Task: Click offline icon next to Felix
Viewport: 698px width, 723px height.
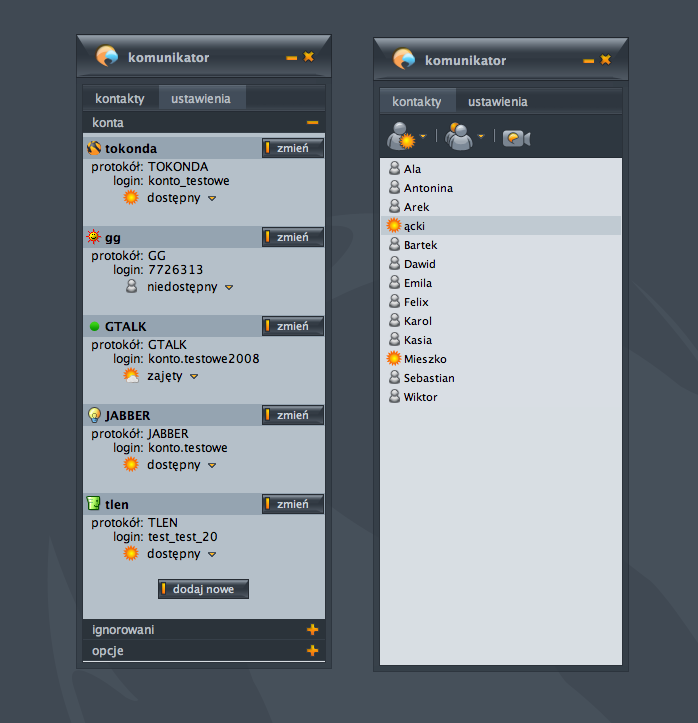Action: 394,301
